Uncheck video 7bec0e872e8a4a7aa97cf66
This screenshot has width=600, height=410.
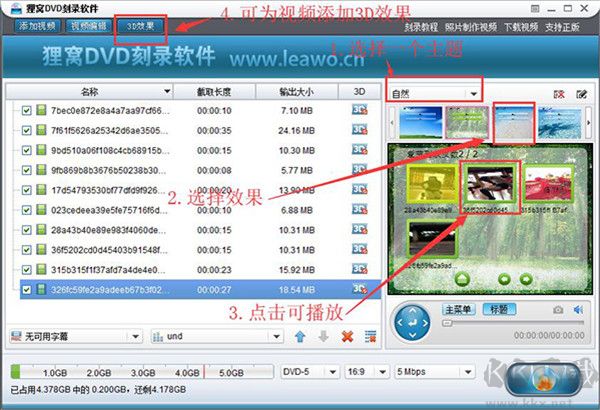(26, 111)
